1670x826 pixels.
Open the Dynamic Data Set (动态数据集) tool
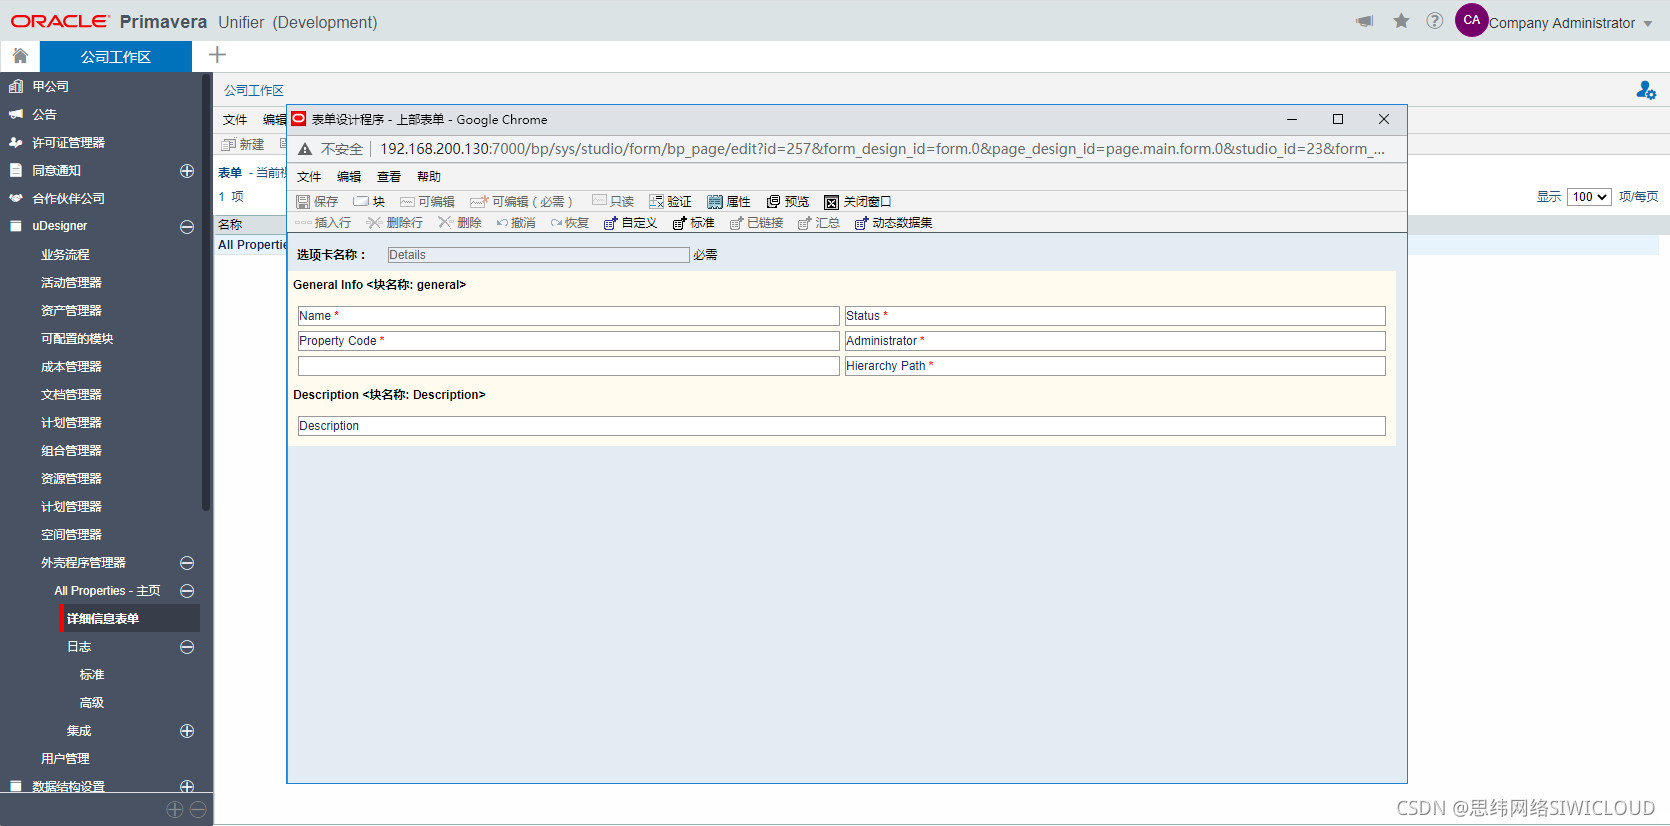(862, 223)
